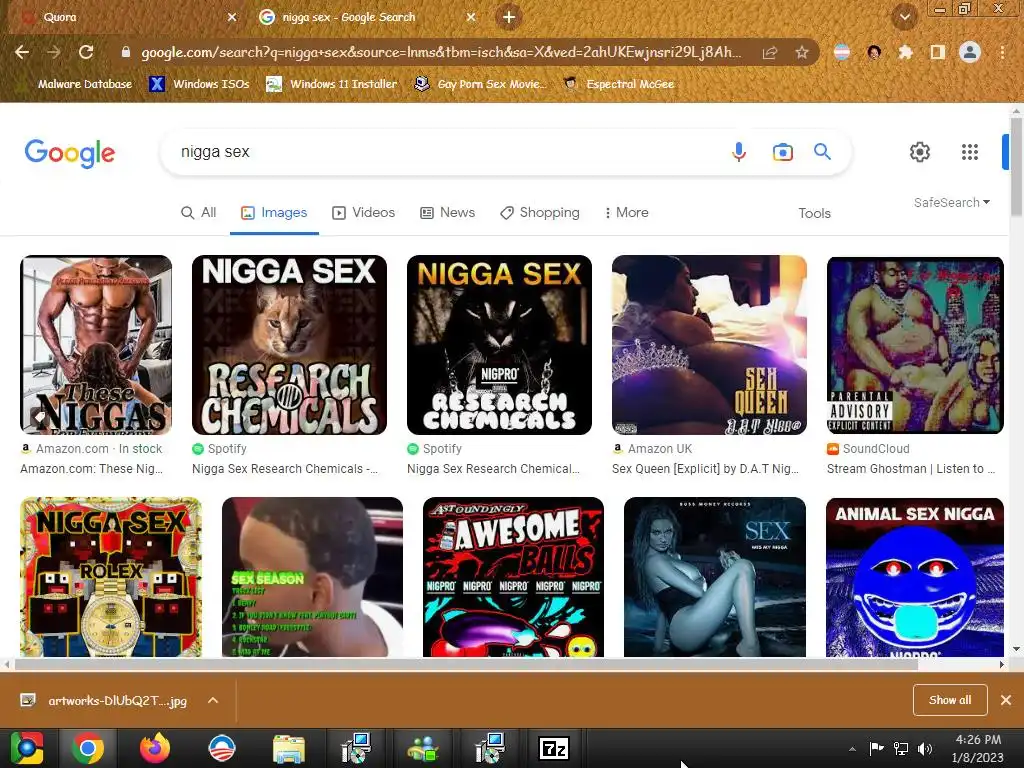Open the tab search chevron
The image size is (1024, 768).
tap(904, 17)
